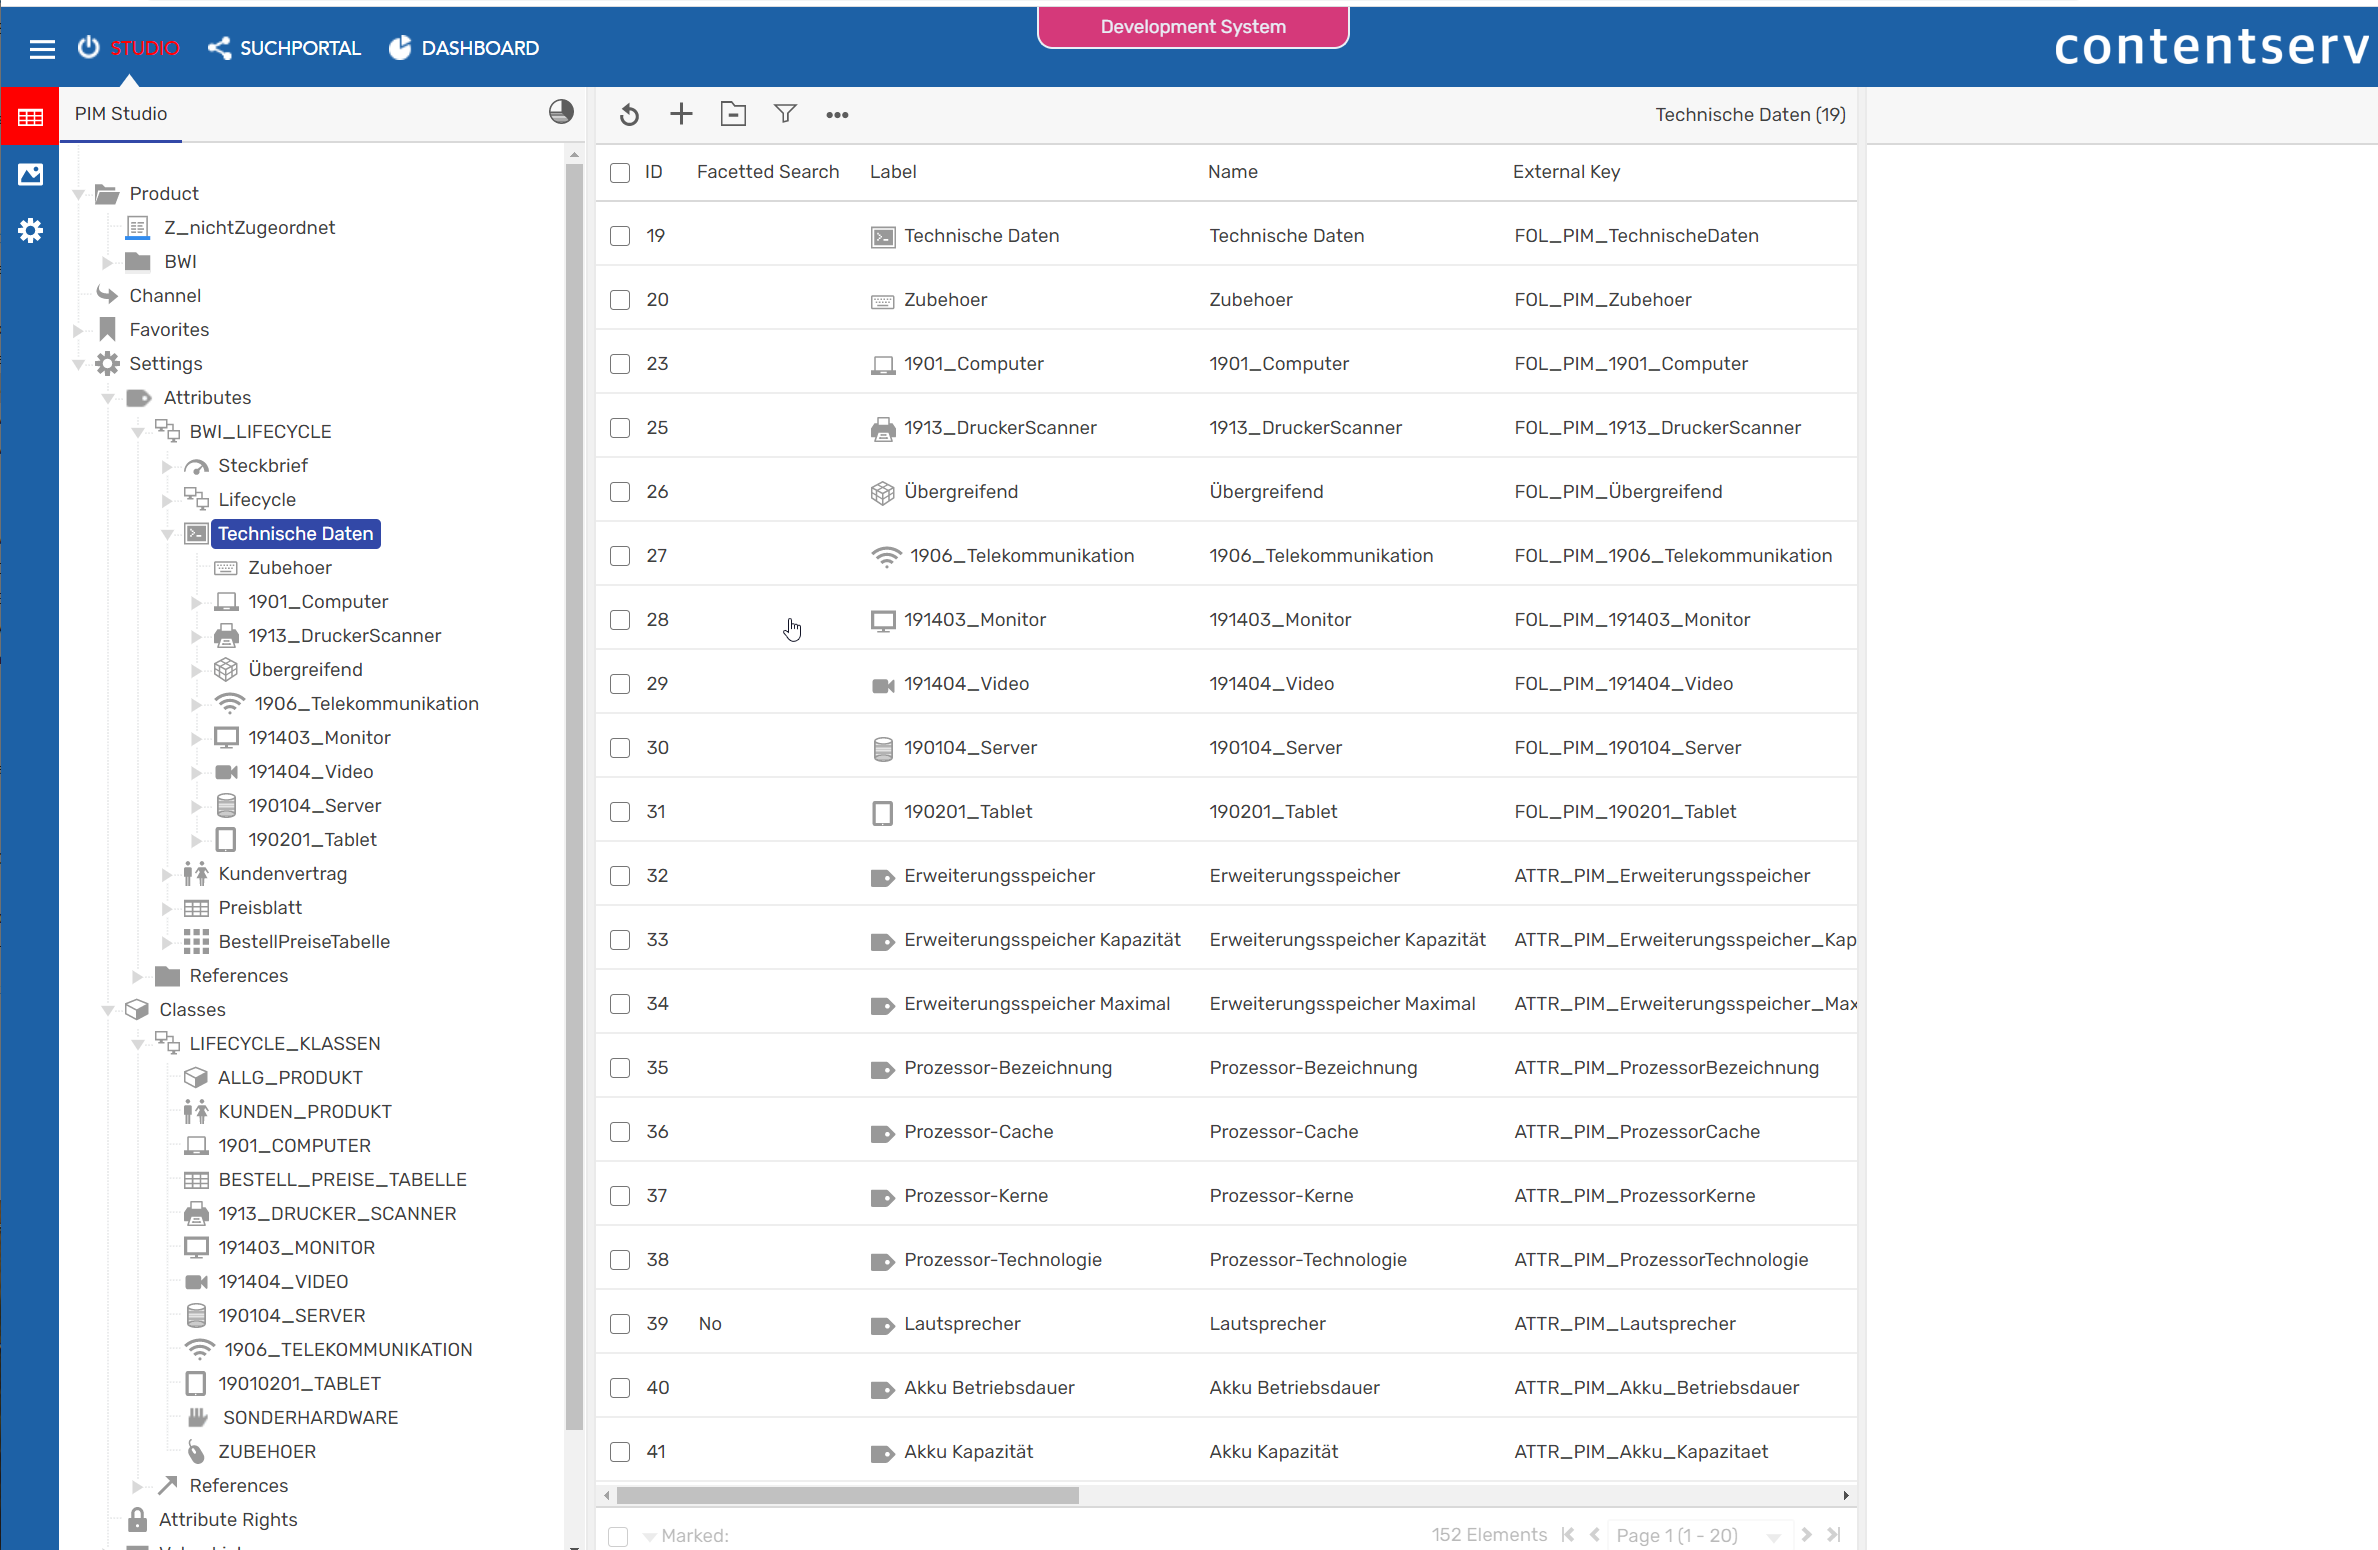The image size is (2378, 1550).
Task: Check the row 41 Akku Kapazität checkbox
Action: point(620,1452)
